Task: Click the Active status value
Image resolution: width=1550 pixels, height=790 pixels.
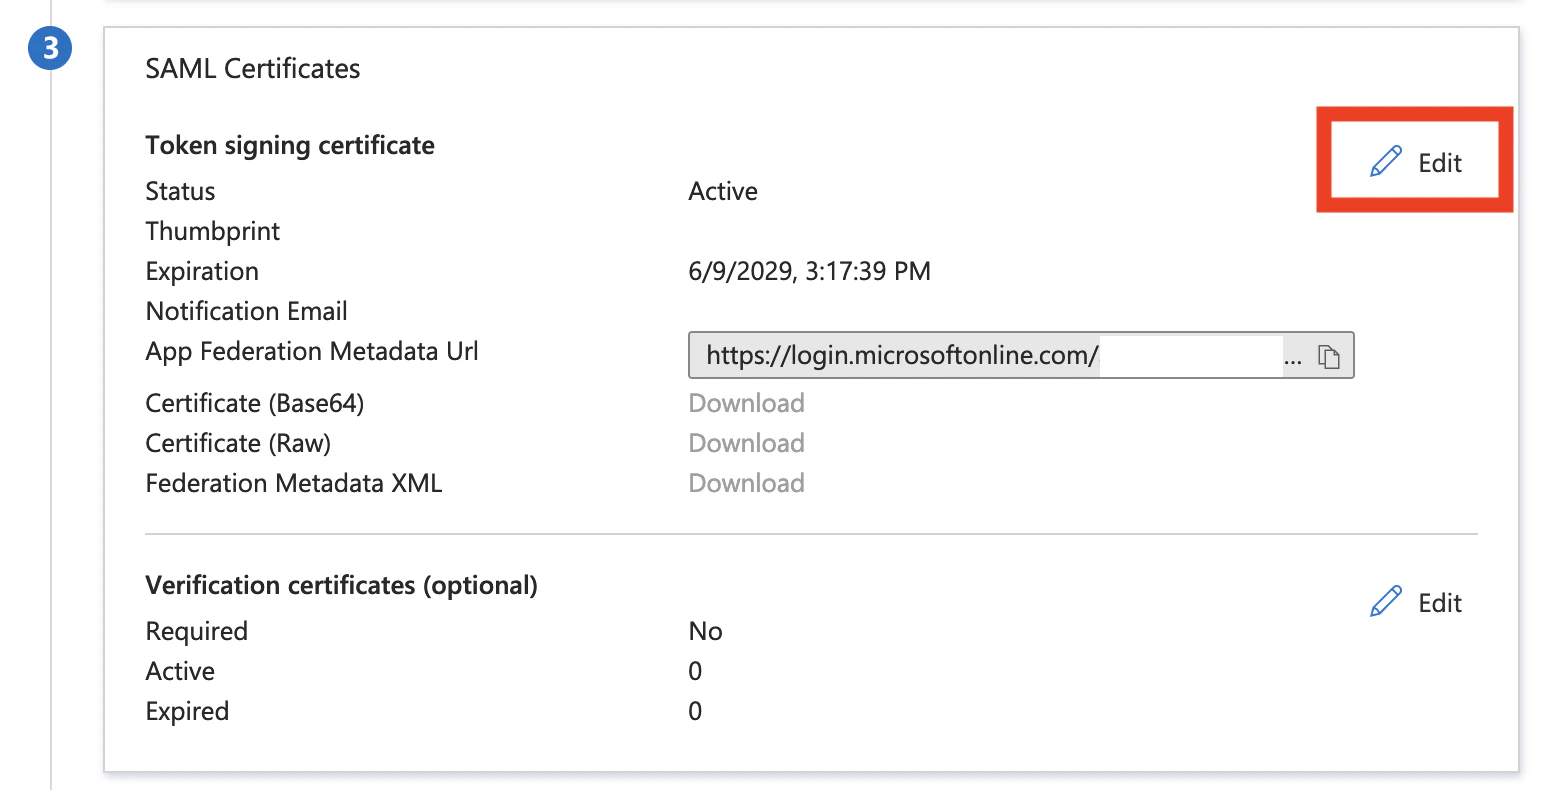Action: pyautogui.click(x=723, y=191)
